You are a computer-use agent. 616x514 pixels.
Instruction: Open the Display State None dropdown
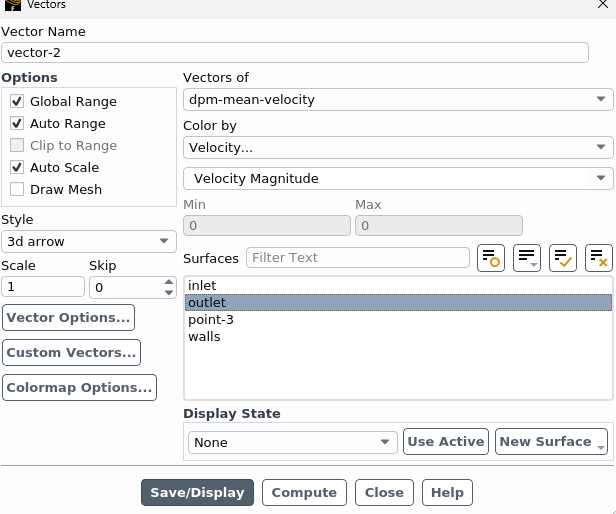coord(292,442)
